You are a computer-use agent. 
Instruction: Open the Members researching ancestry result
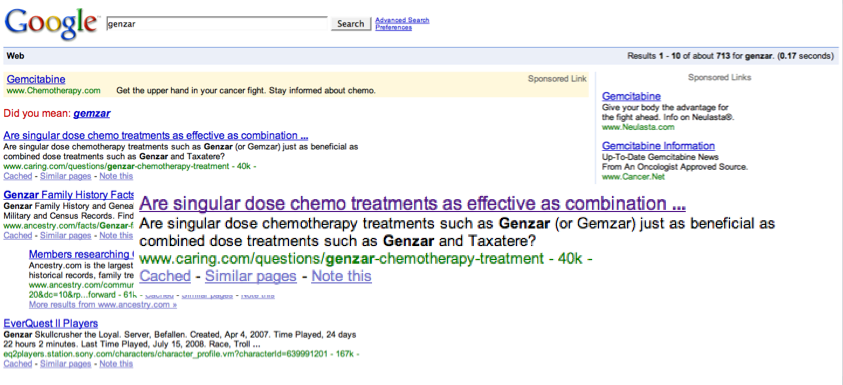click(x=82, y=254)
